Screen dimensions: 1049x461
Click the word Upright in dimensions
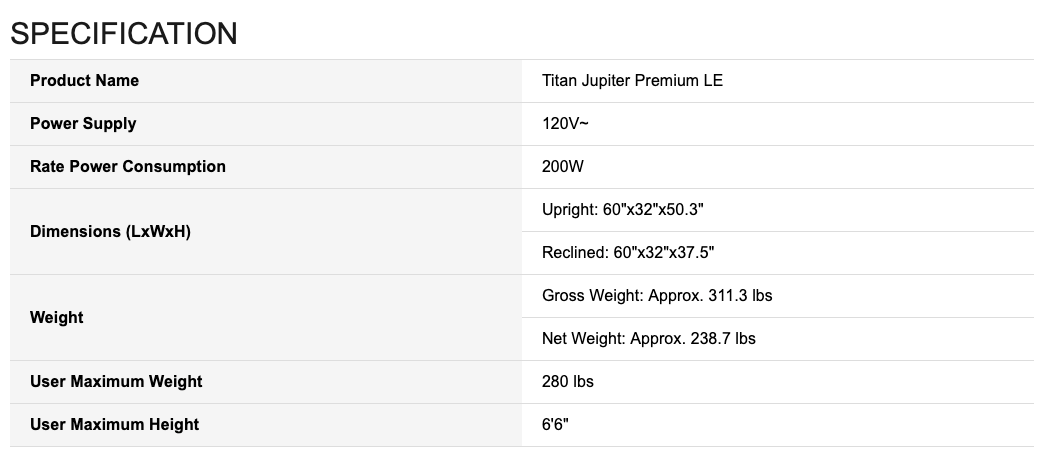point(570,210)
